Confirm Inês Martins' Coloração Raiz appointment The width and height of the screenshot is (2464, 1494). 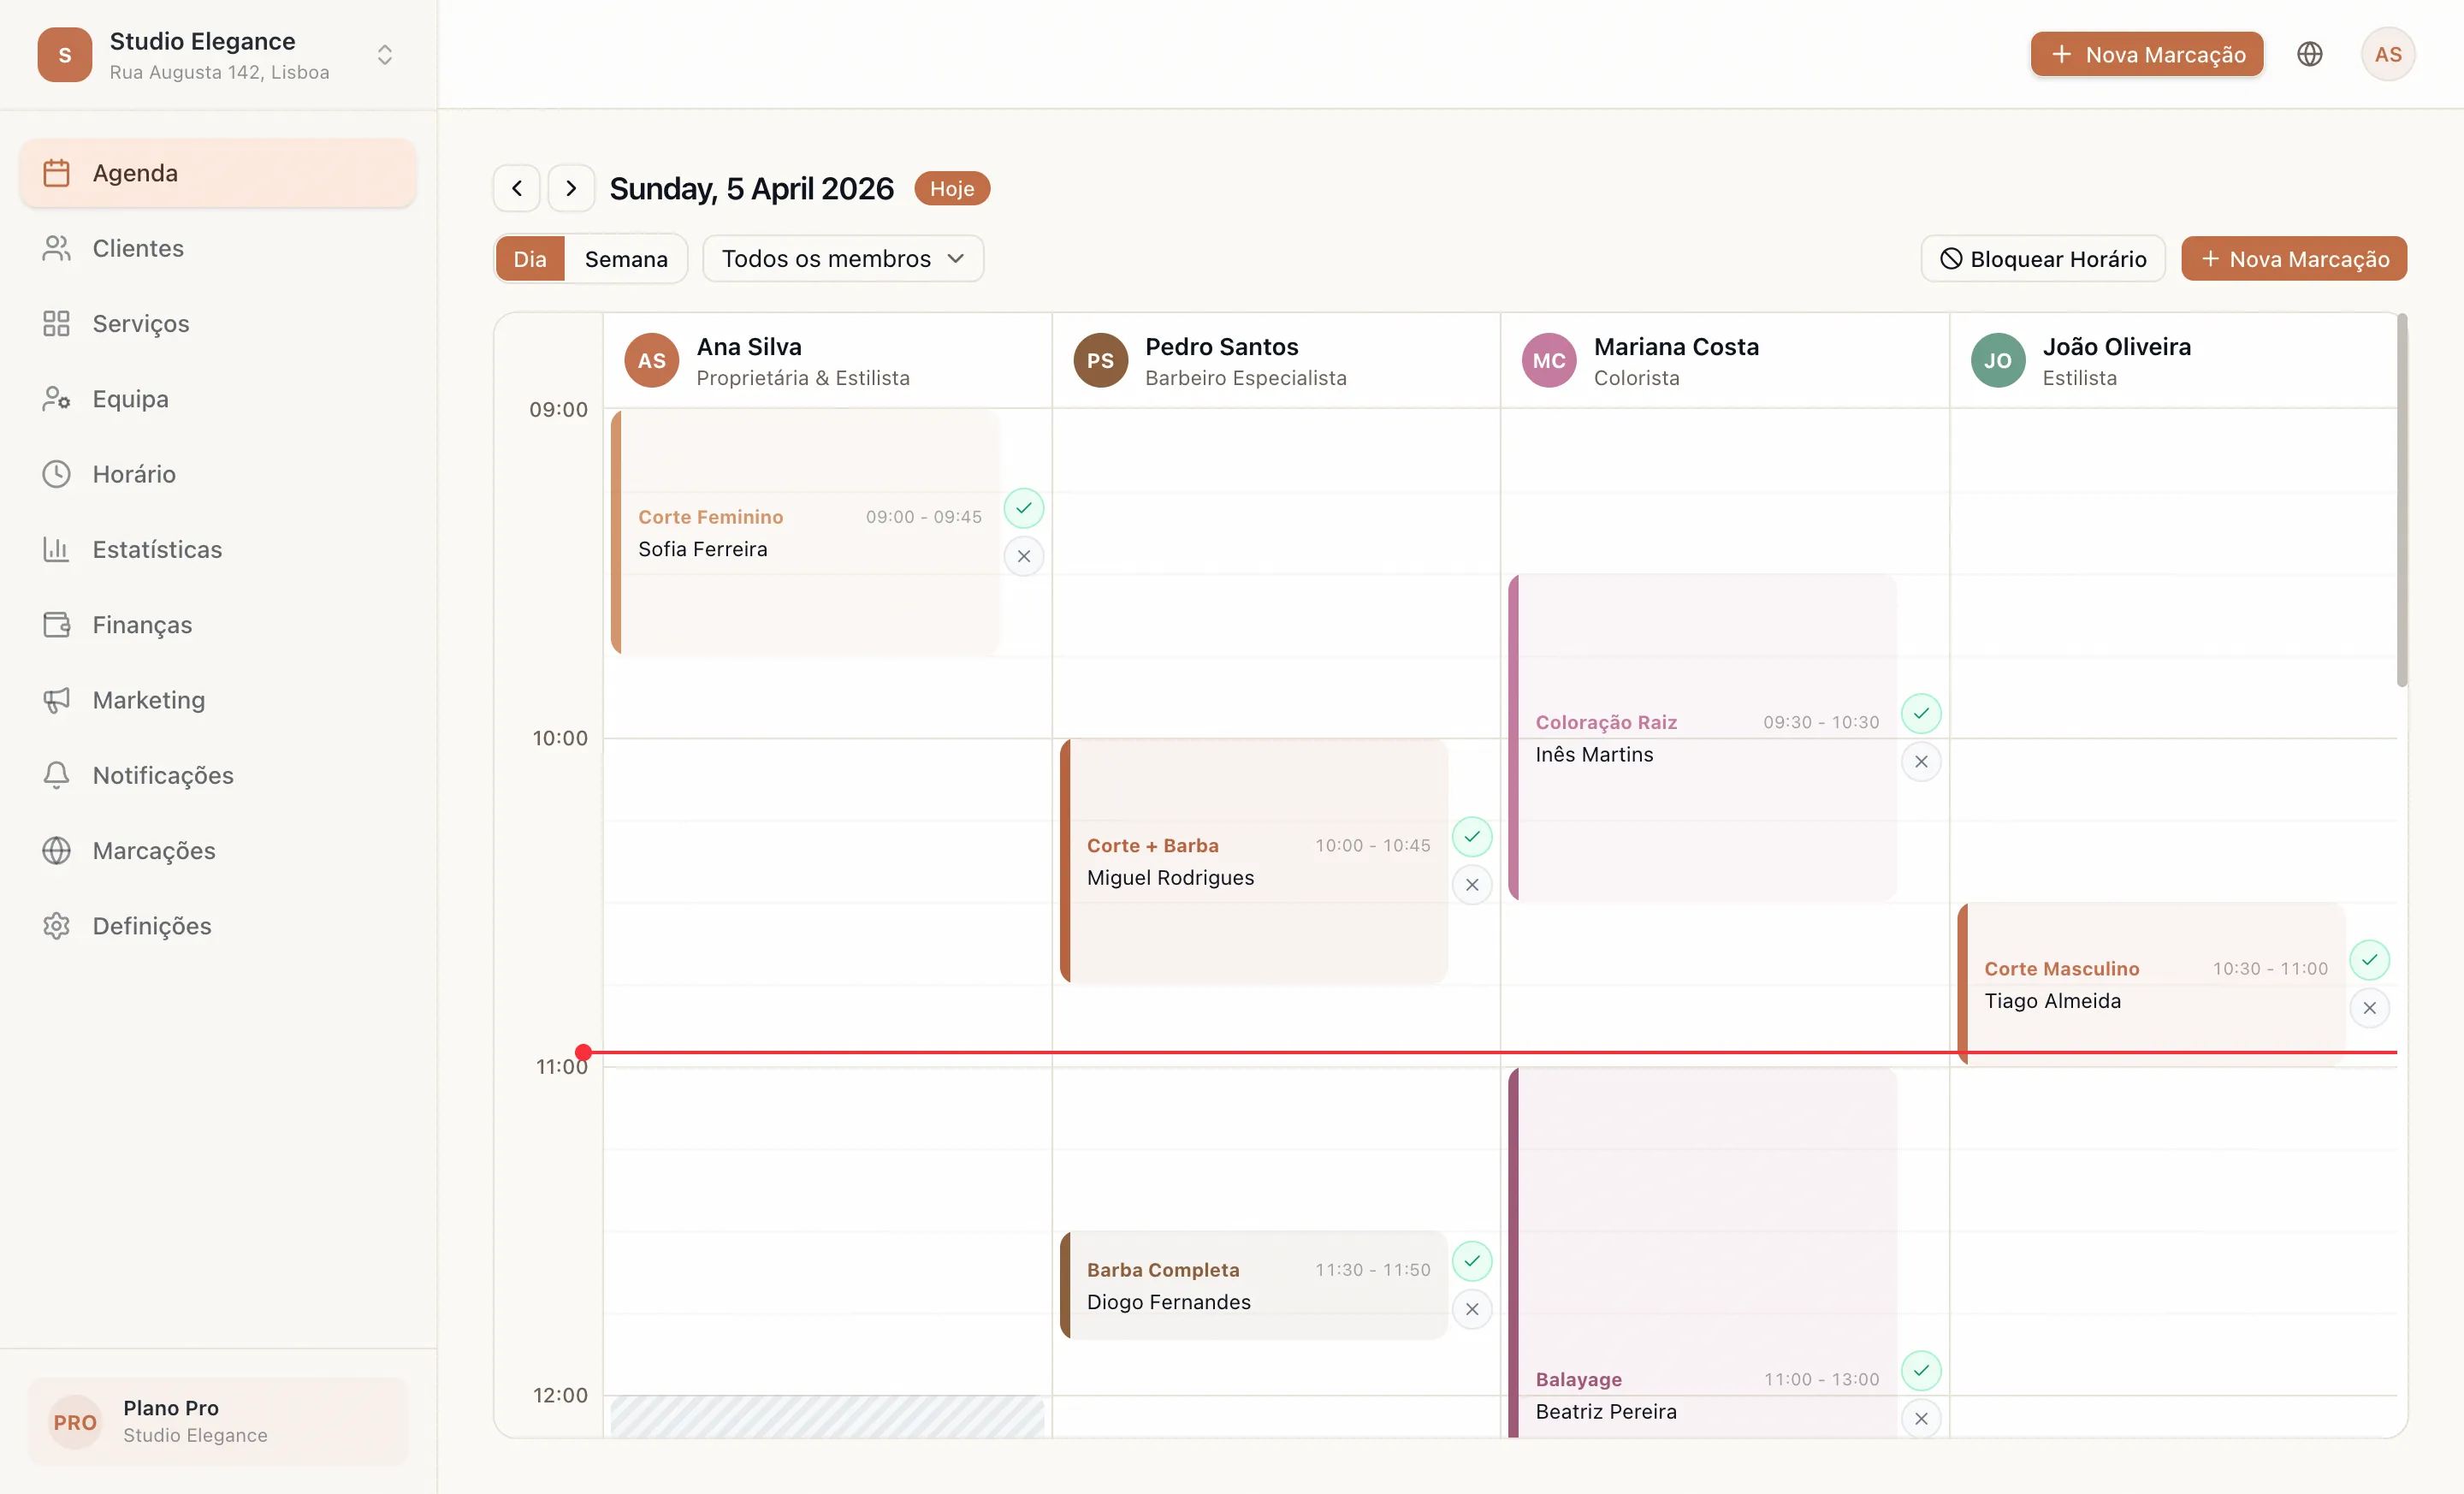[x=1921, y=713]
